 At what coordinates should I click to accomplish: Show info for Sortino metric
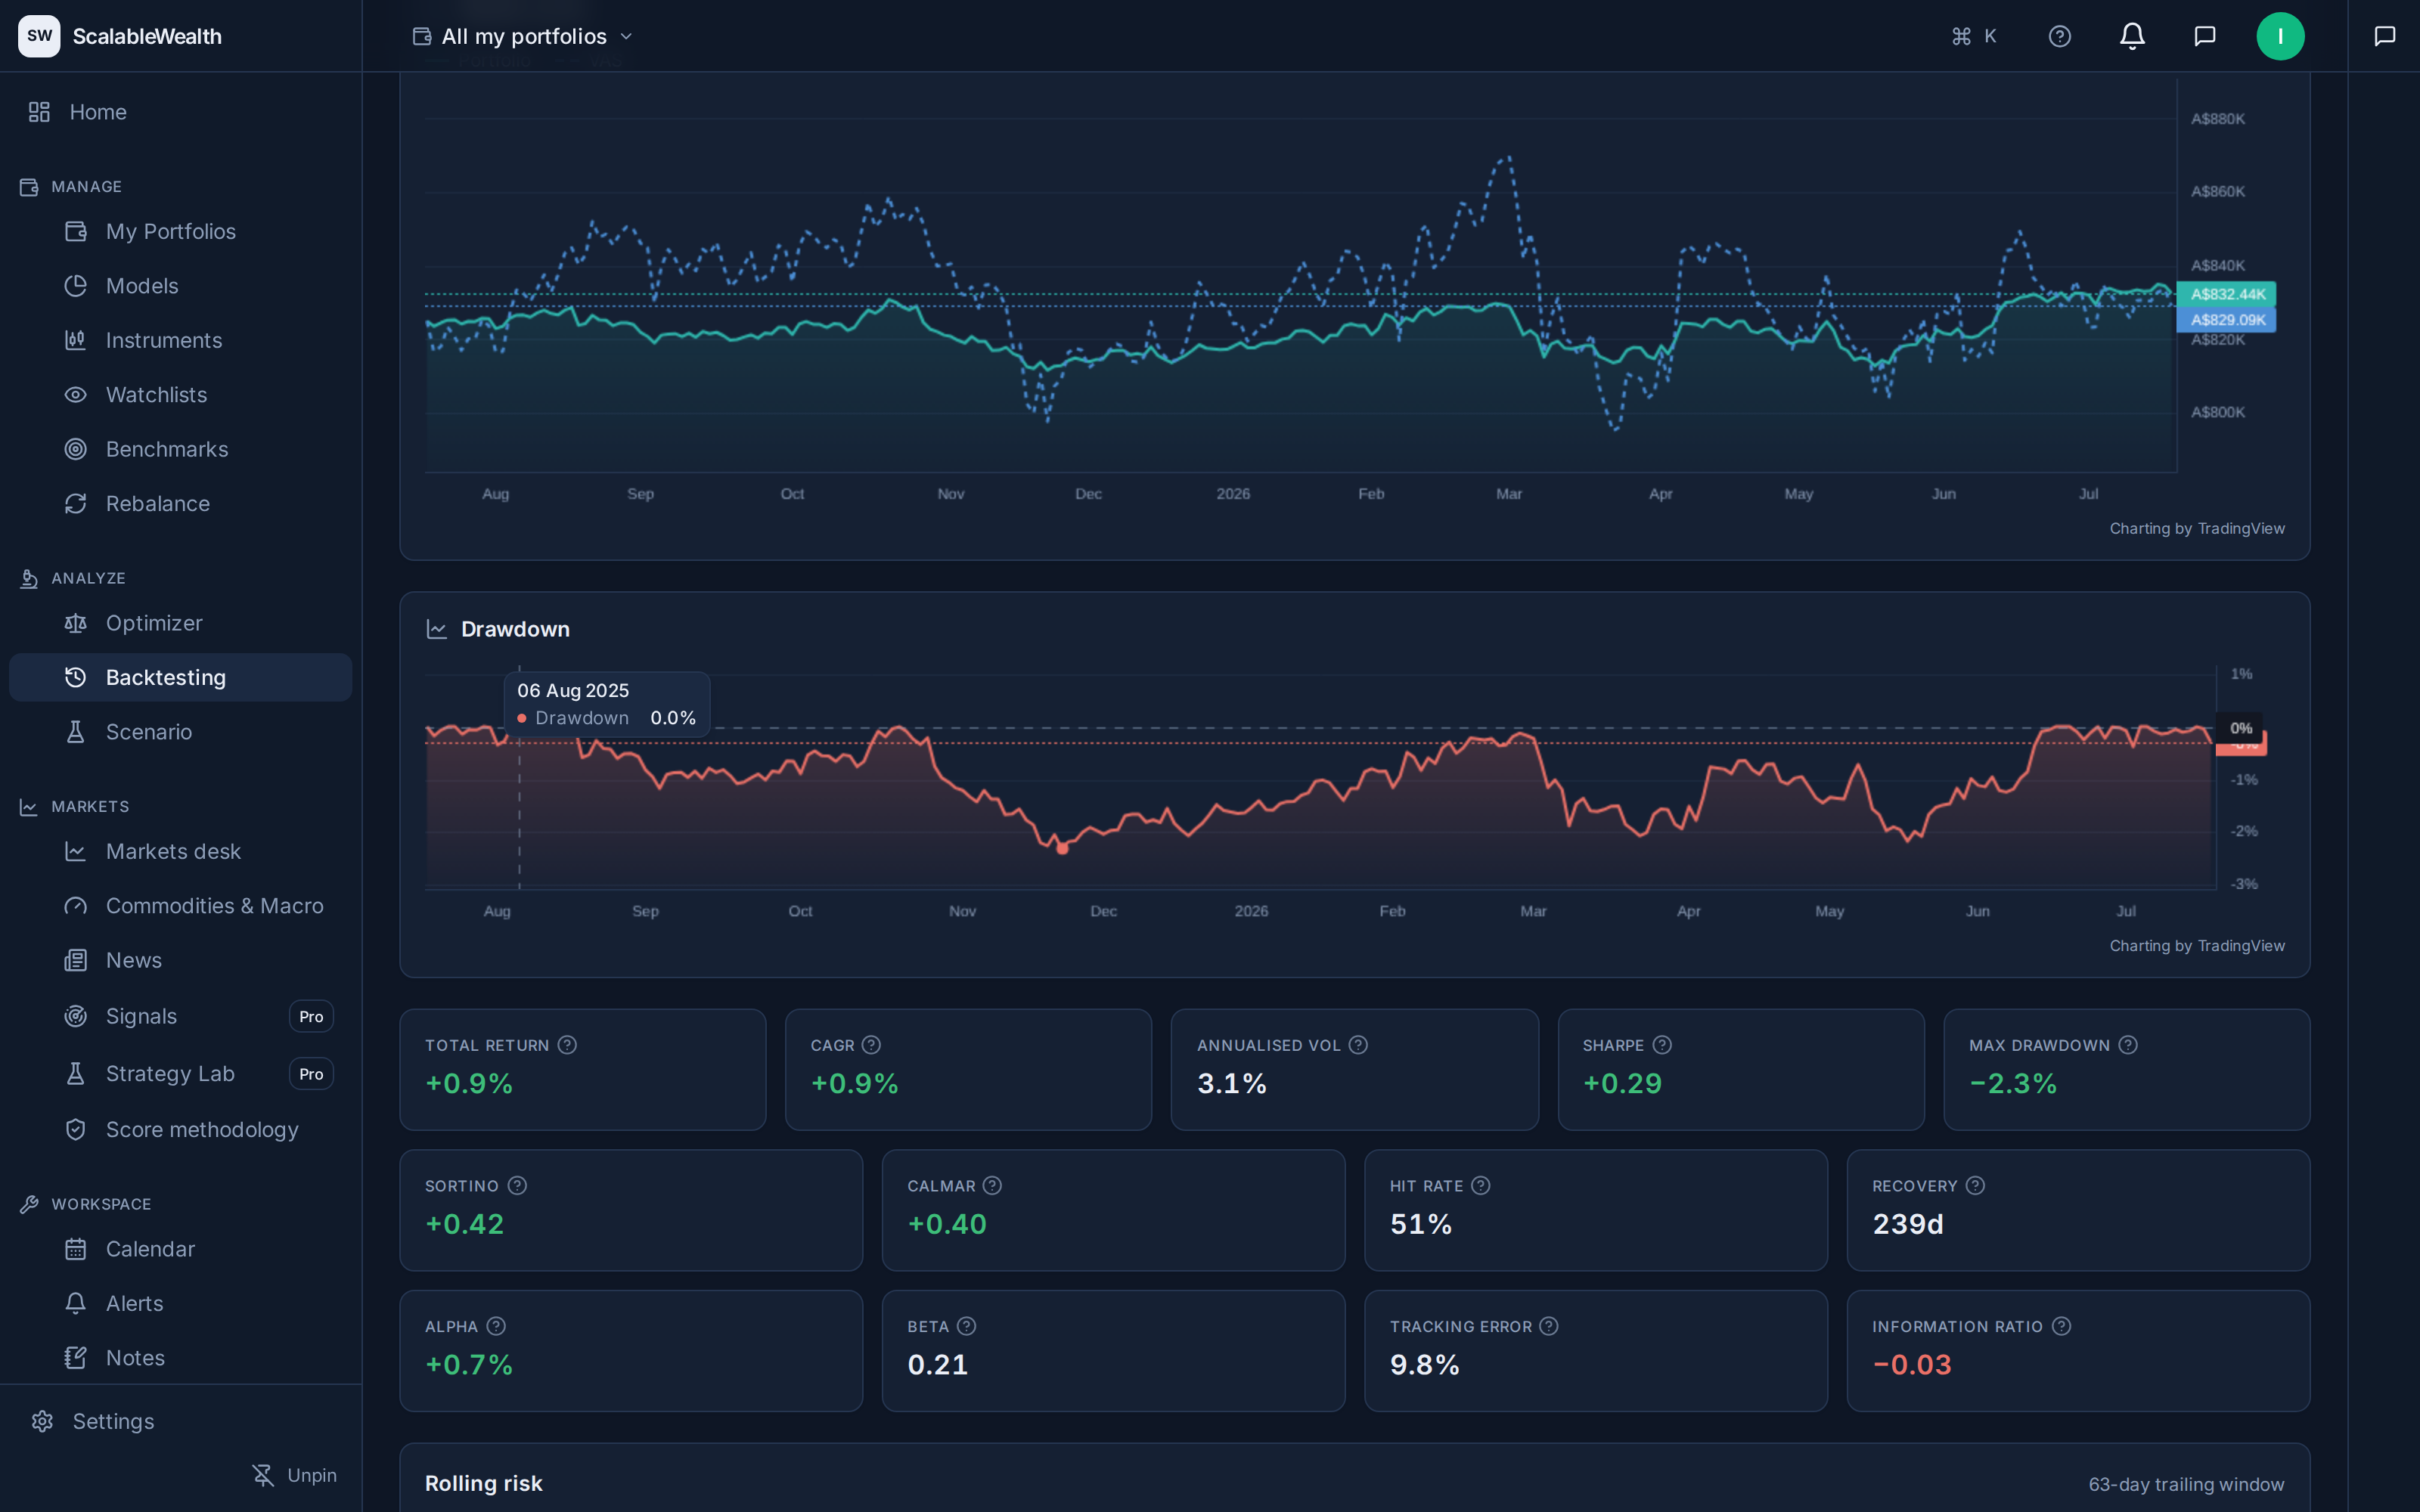pos(517,1185)
